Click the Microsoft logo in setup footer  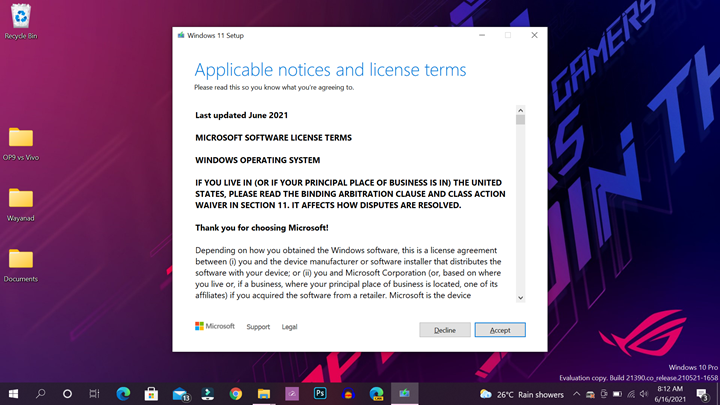[x=215, y=326]
